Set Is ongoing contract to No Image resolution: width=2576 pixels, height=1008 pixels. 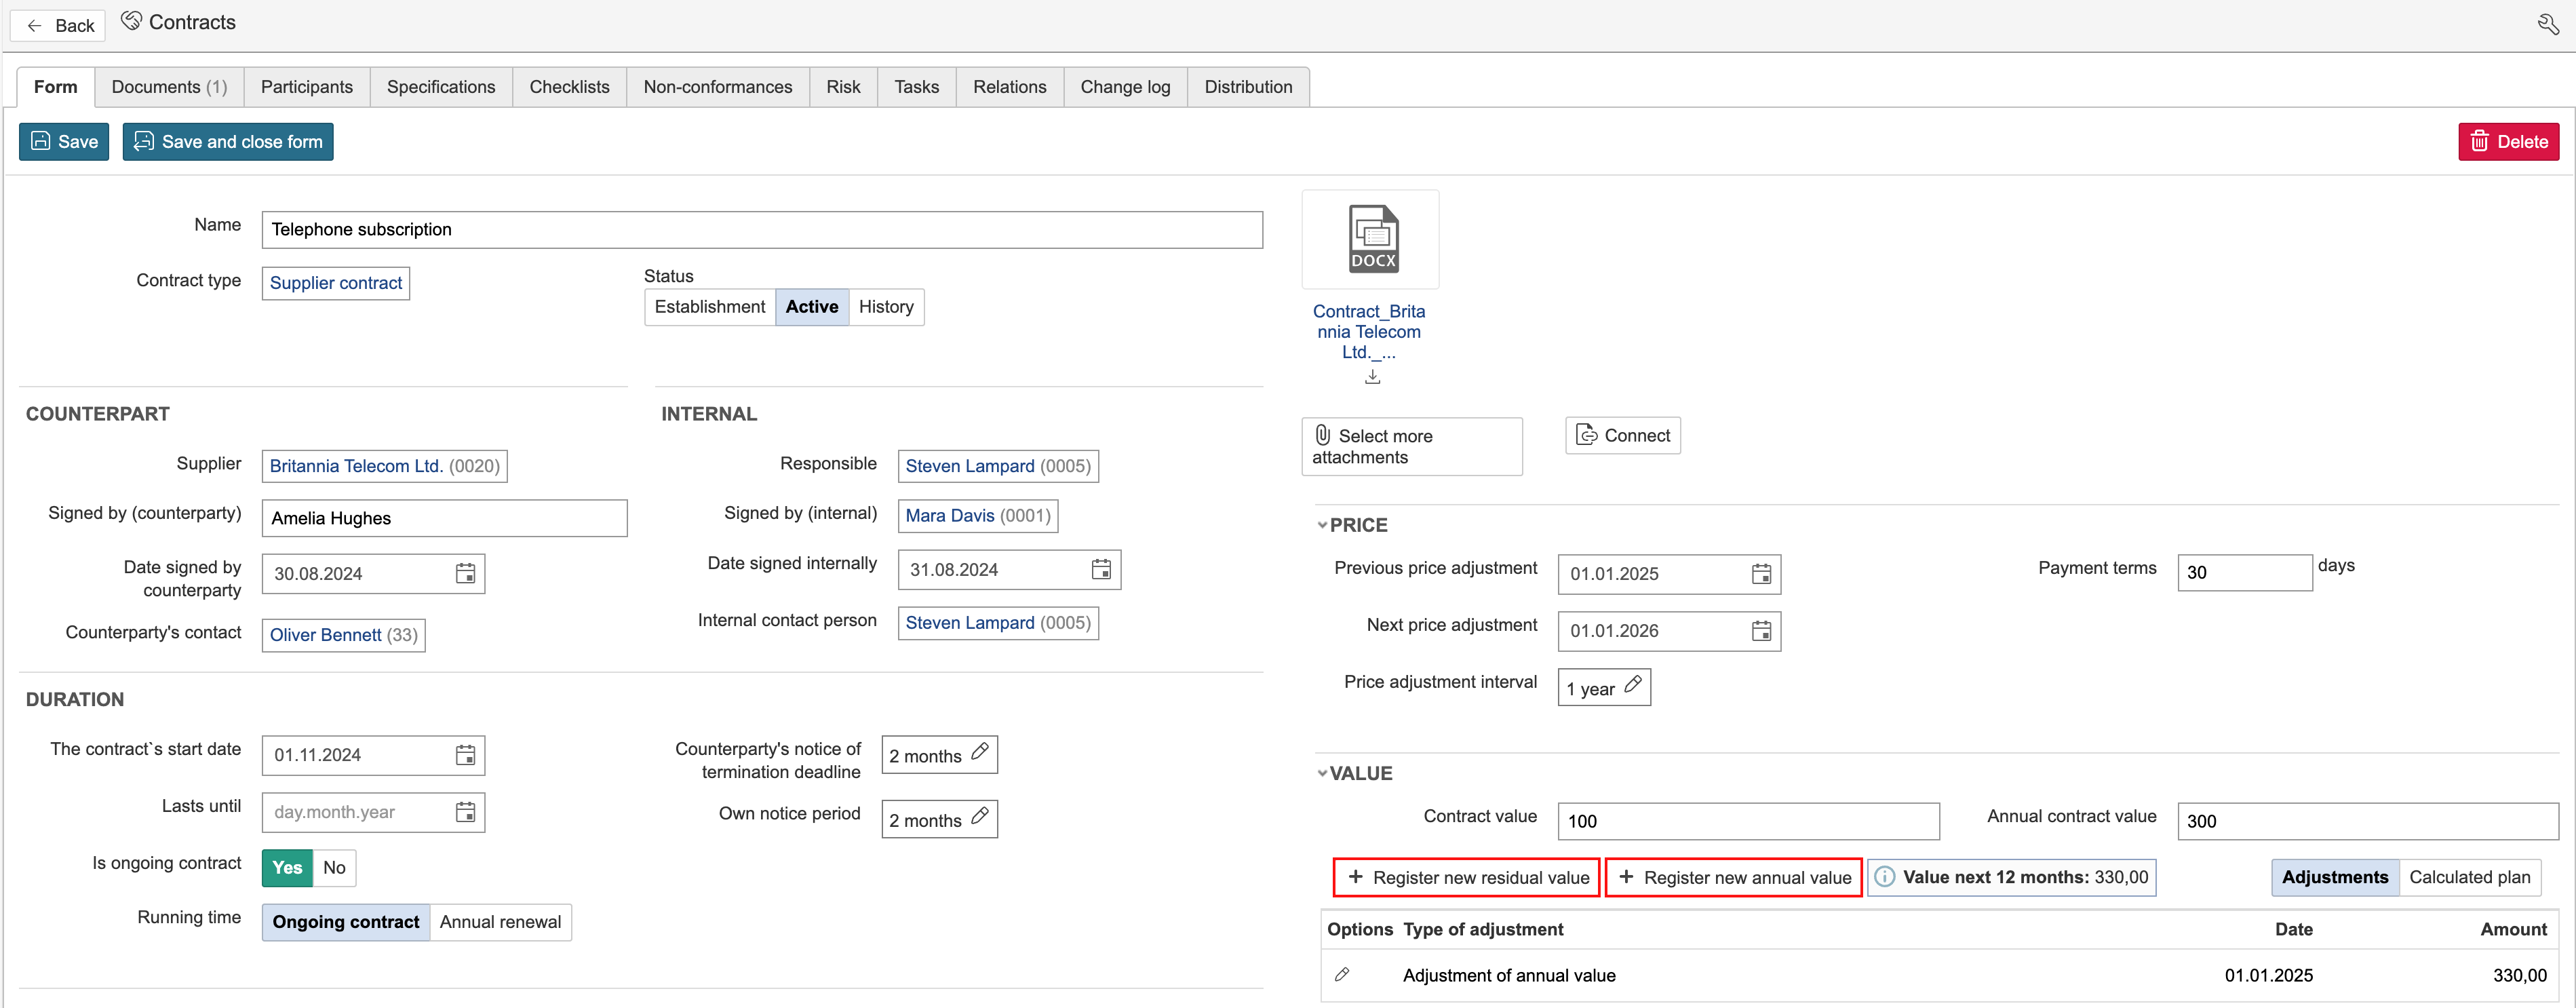334,868
